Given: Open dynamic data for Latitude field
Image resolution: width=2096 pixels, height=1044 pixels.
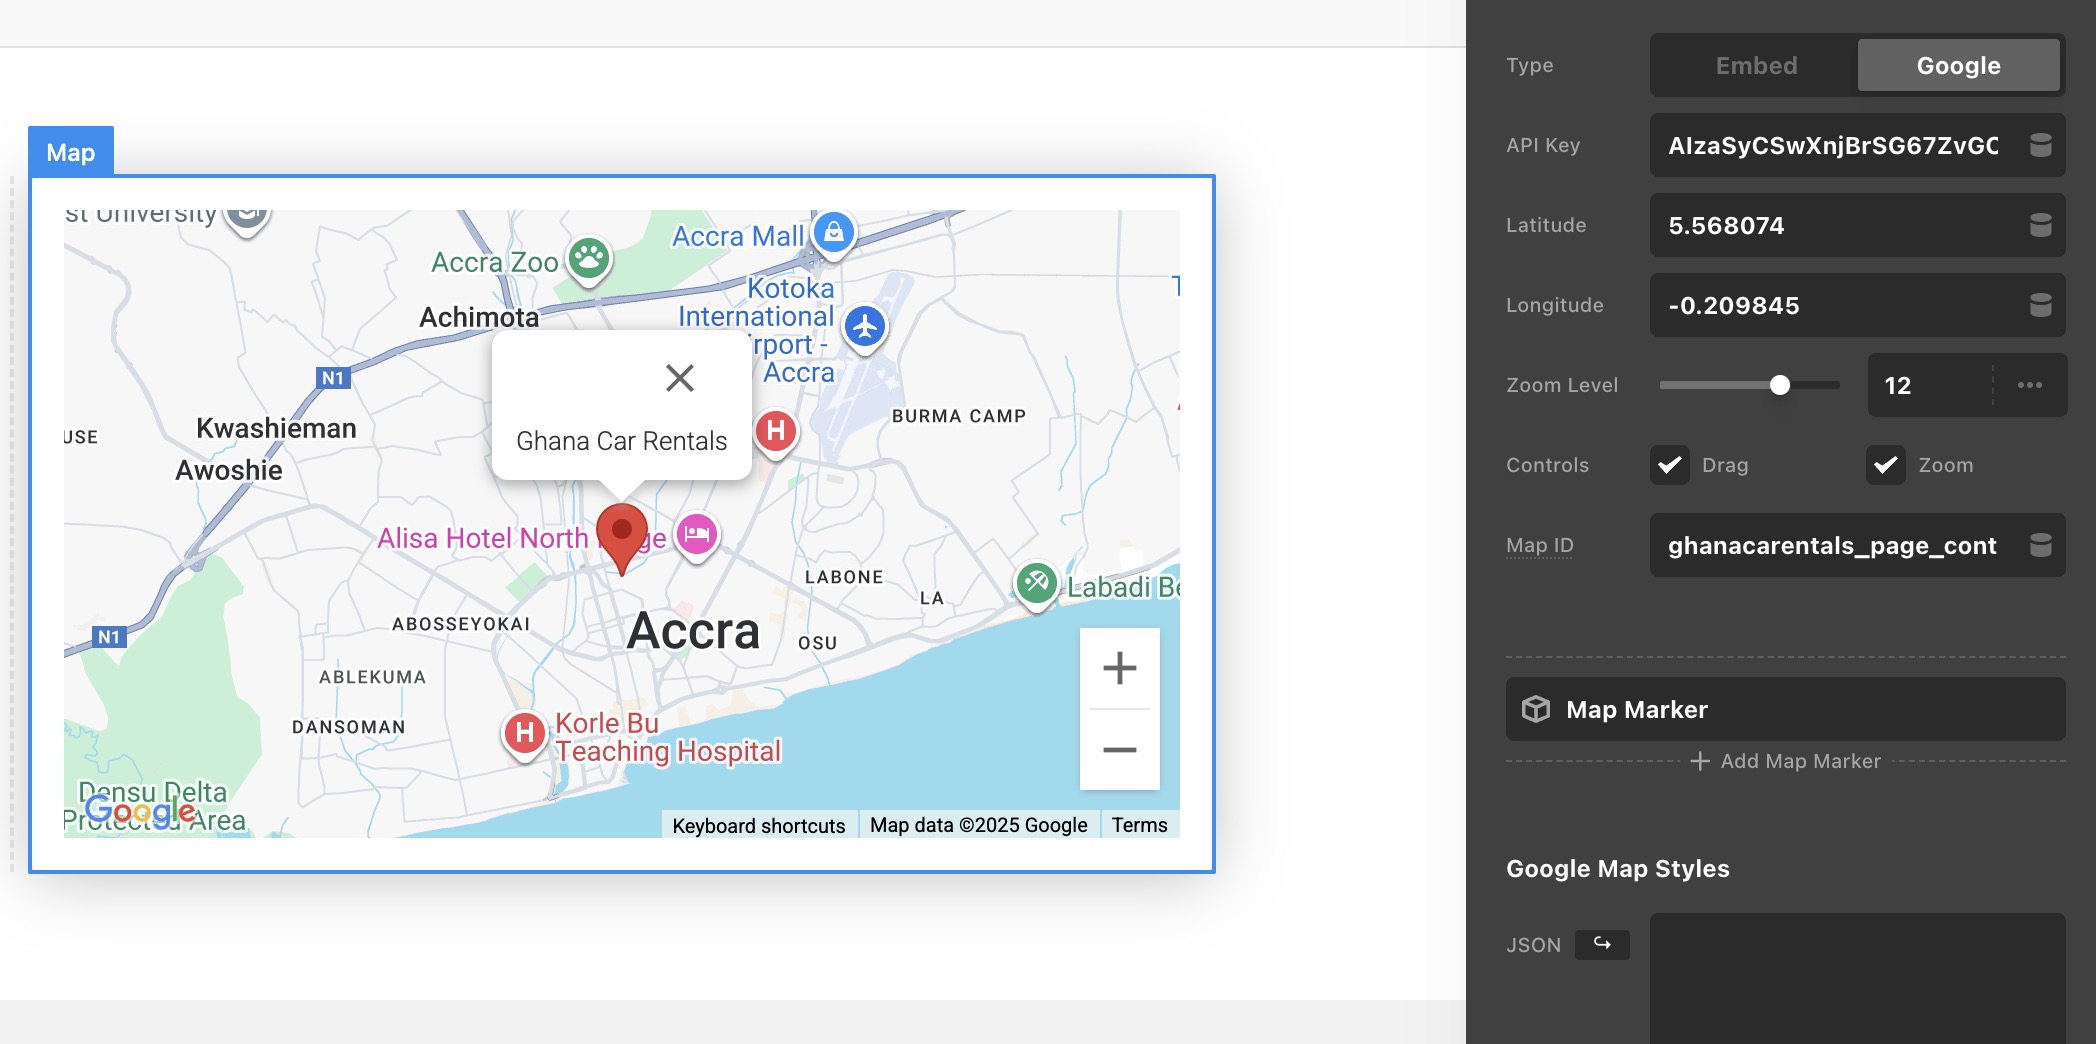Looking at the screenshot, I should pos(2041,225).
